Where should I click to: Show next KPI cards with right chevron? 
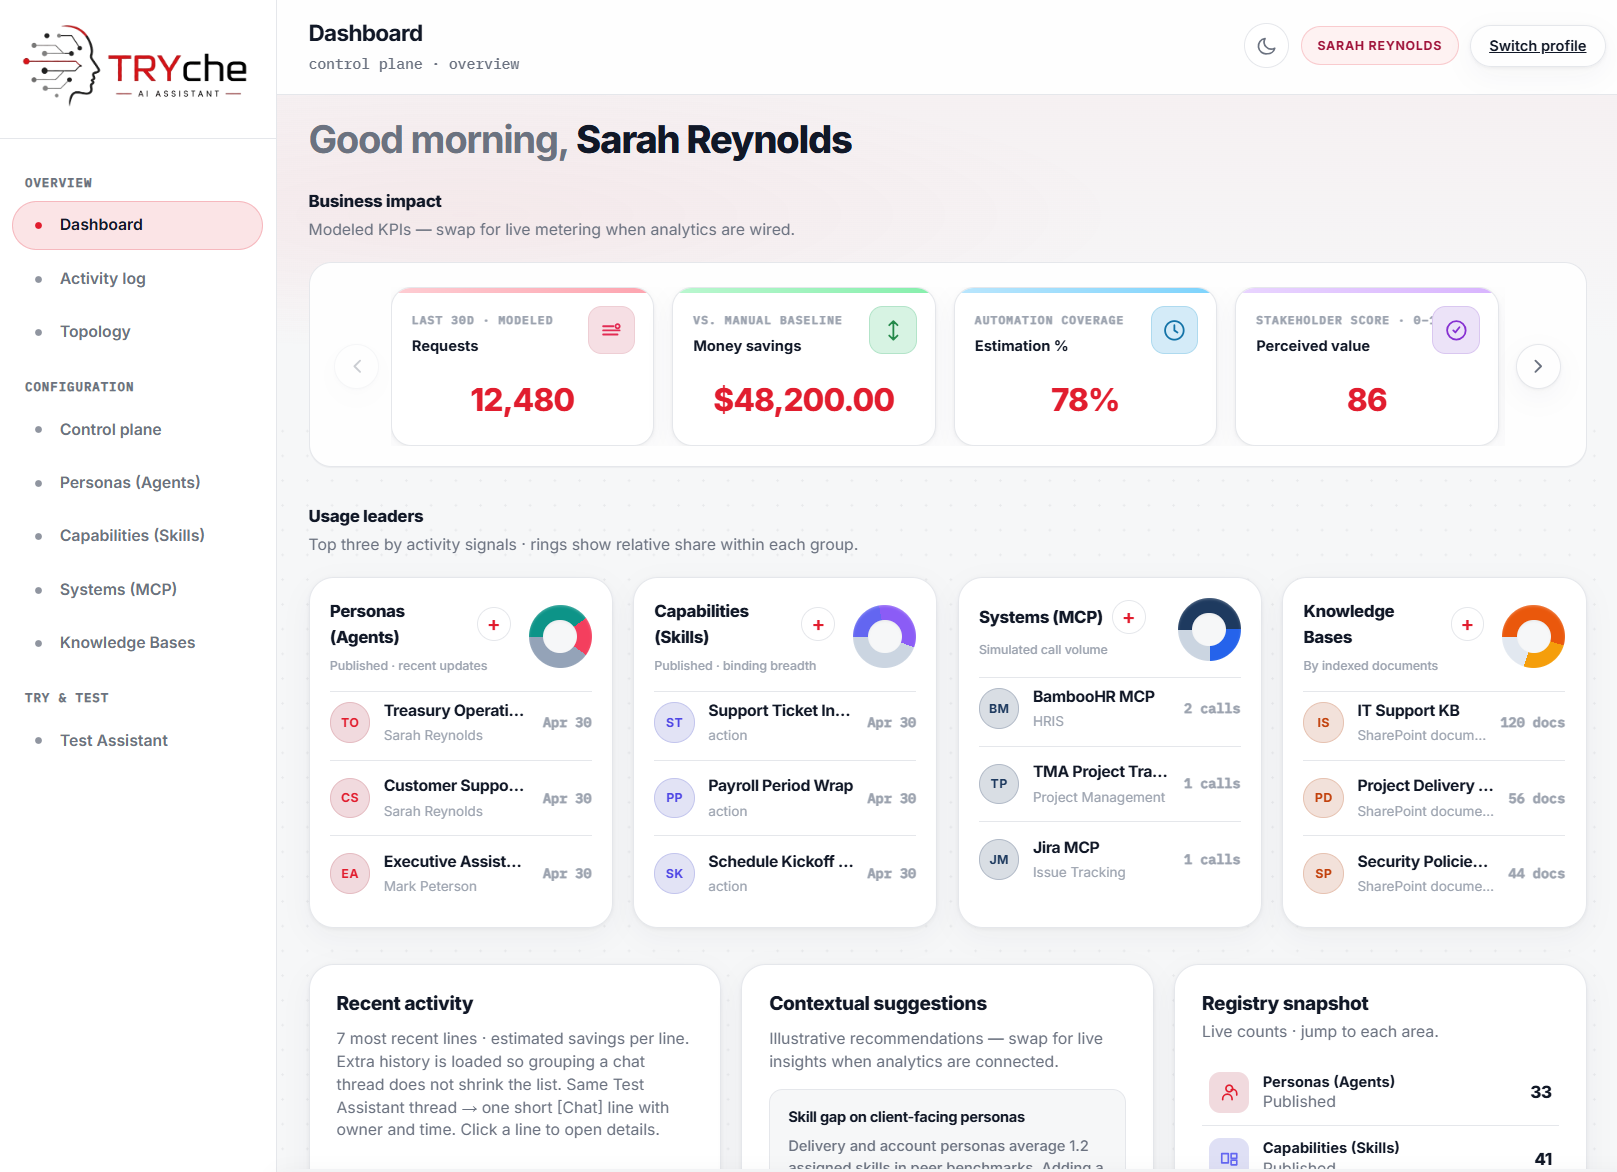point(1538,366)
